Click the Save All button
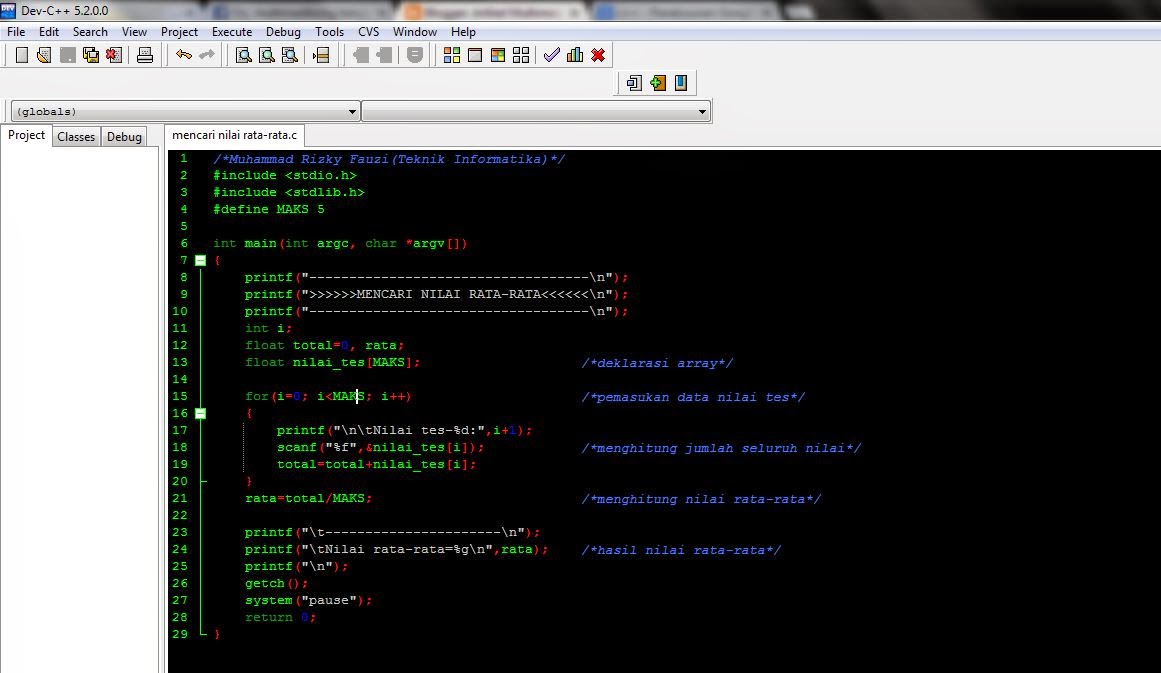Viewport: 1161px width, 673px height. click(x=91, y=55)
